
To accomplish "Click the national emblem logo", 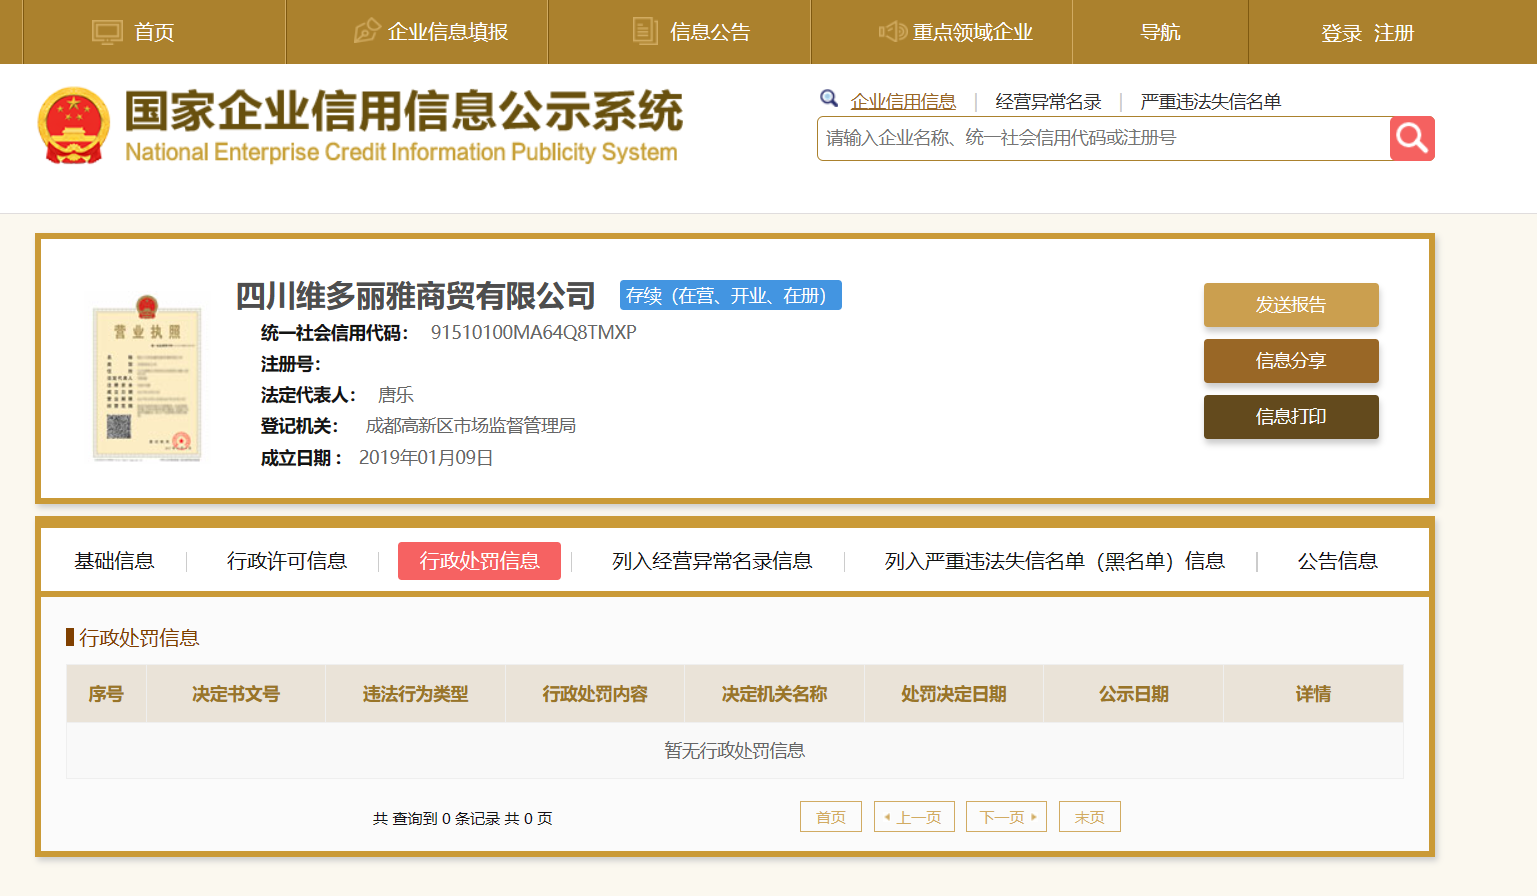I will pos(73,125).
